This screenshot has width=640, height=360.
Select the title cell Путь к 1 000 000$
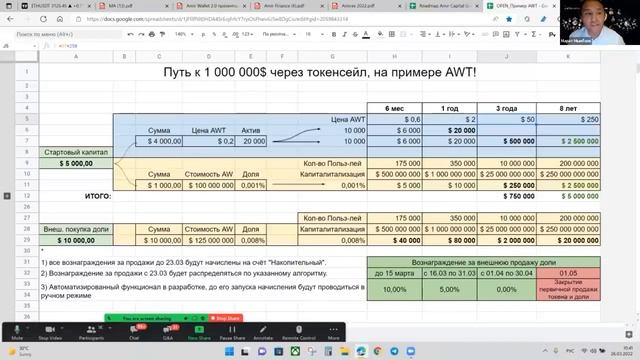pos(320,72)
